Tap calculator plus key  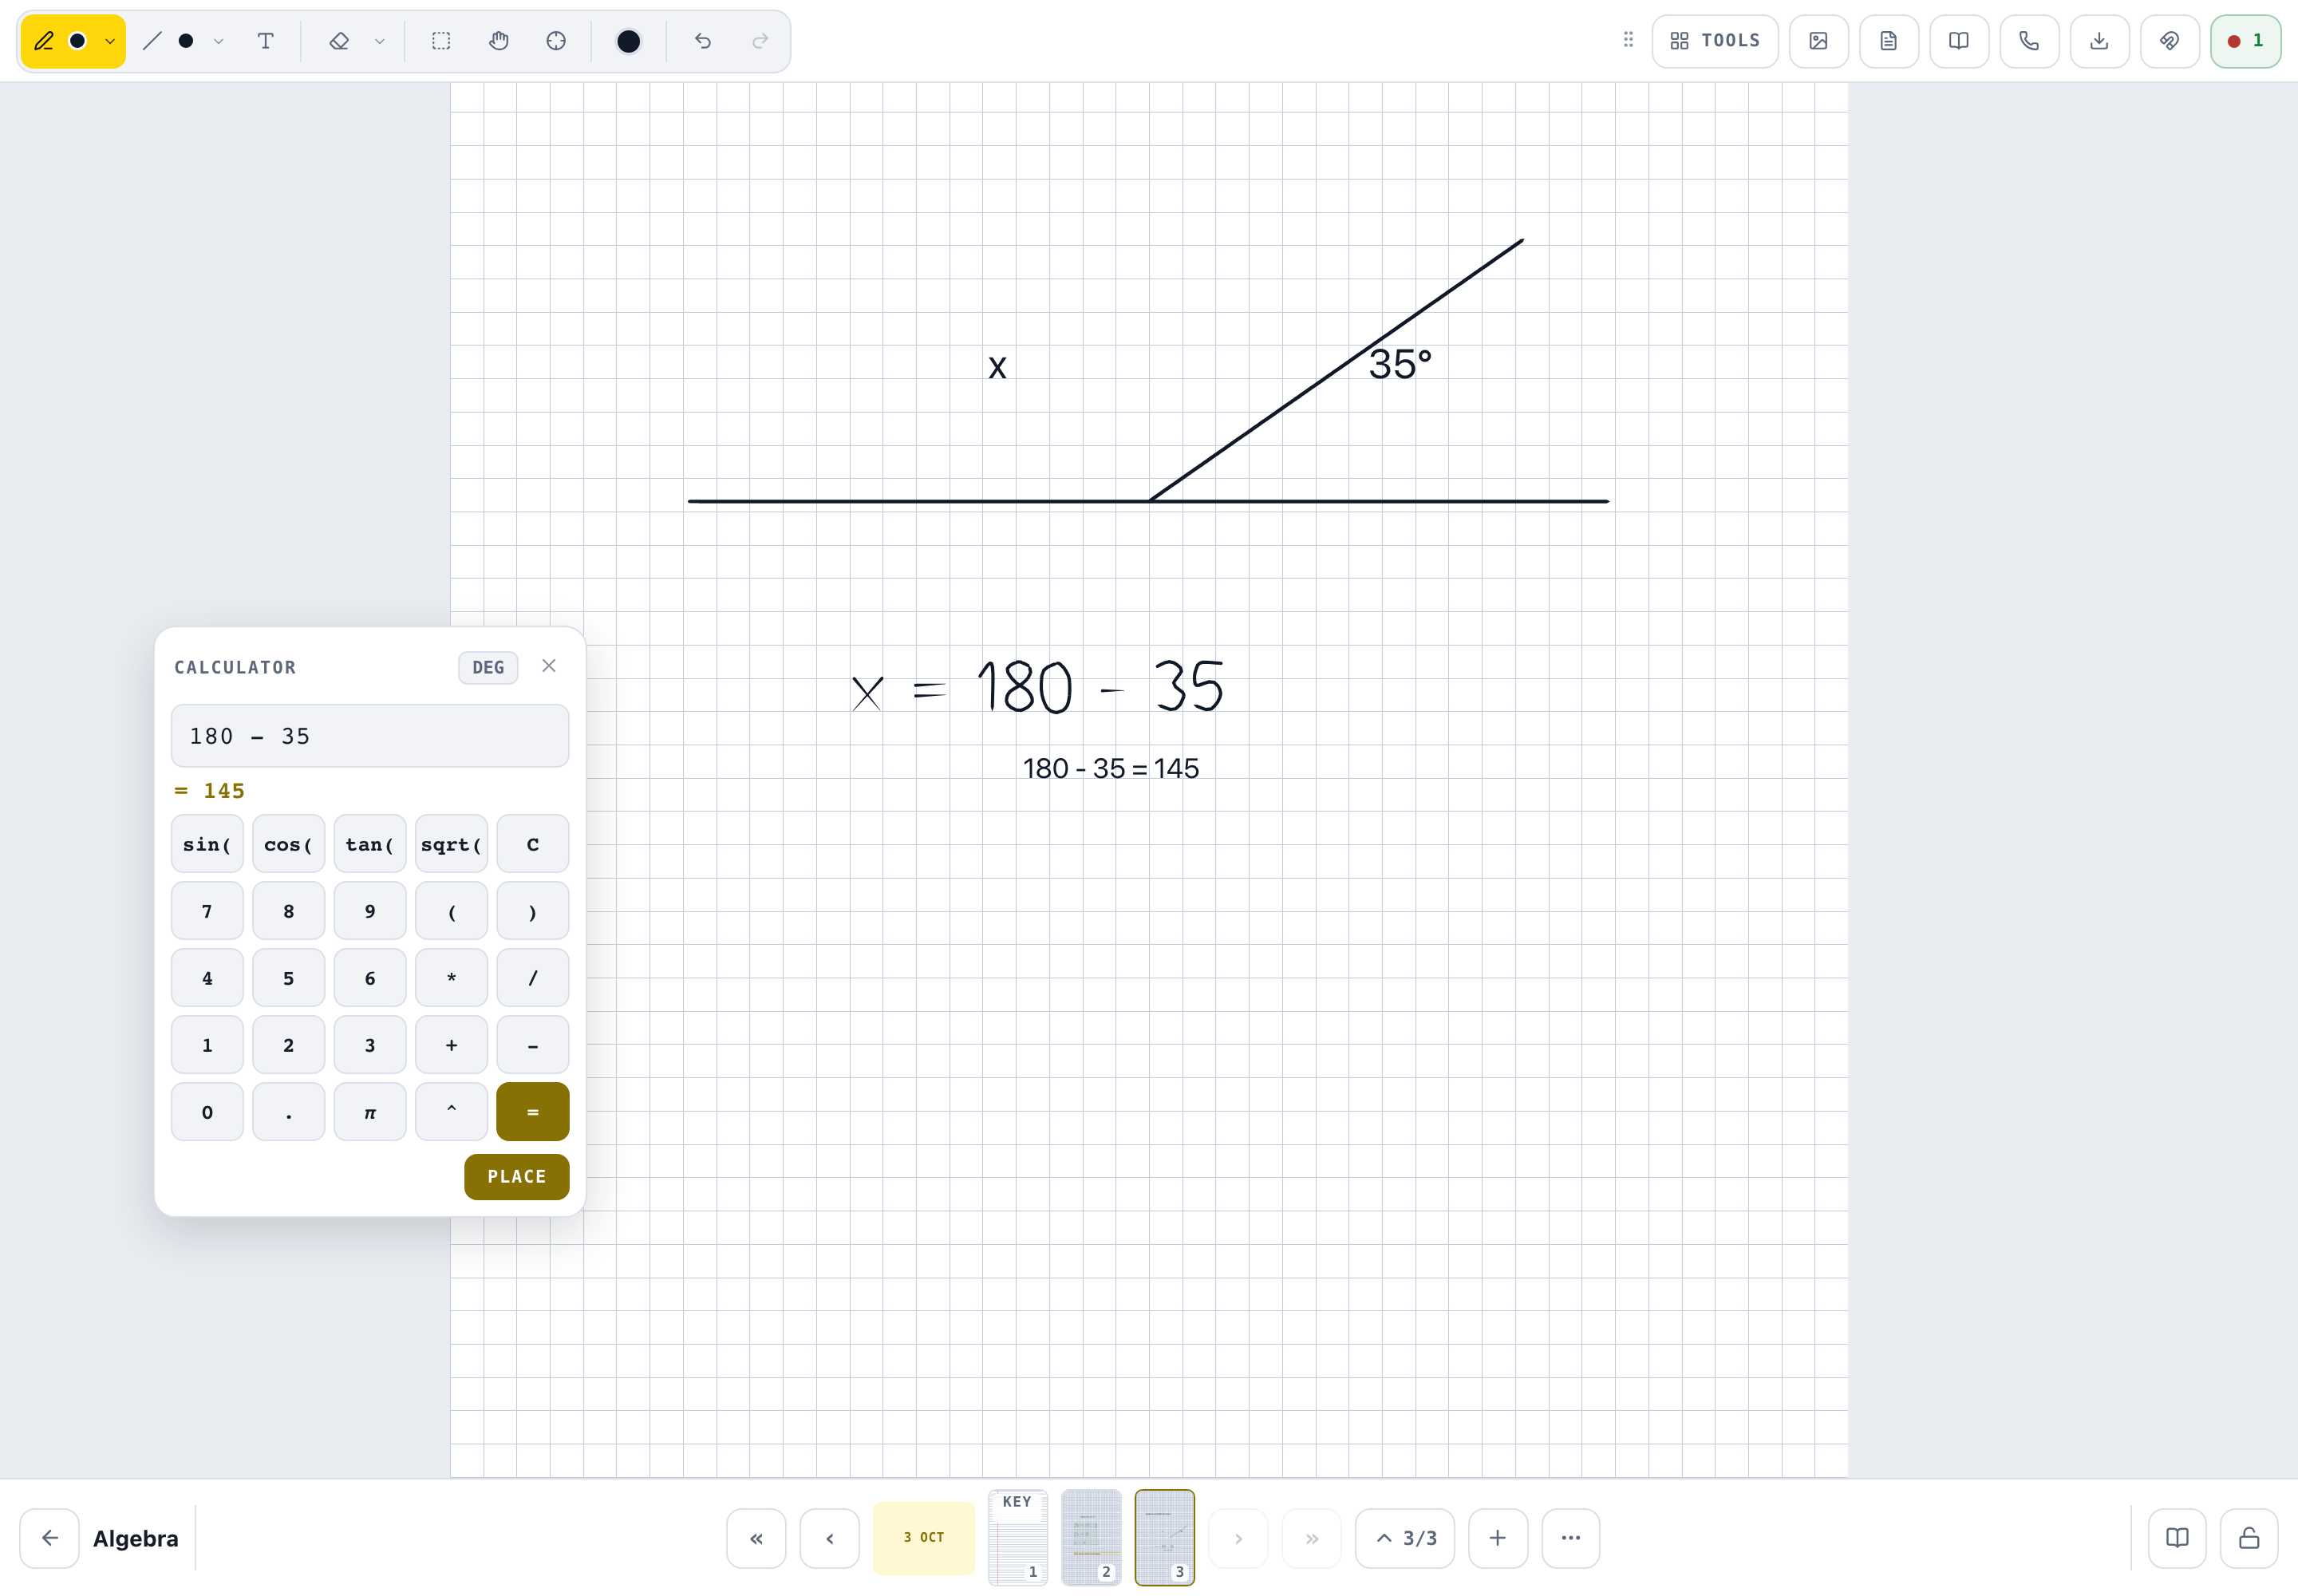[x=451, y=1045]
